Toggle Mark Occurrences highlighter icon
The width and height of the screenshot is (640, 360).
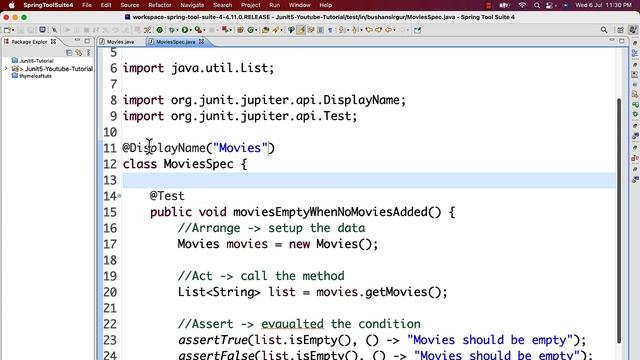pyautogui.click(x=301, y=30)
